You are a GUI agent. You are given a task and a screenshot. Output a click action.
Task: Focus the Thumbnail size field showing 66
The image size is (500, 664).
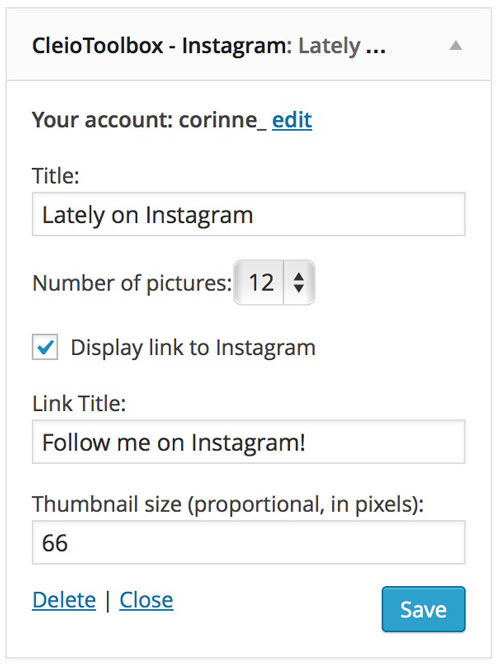coord(249,542)
